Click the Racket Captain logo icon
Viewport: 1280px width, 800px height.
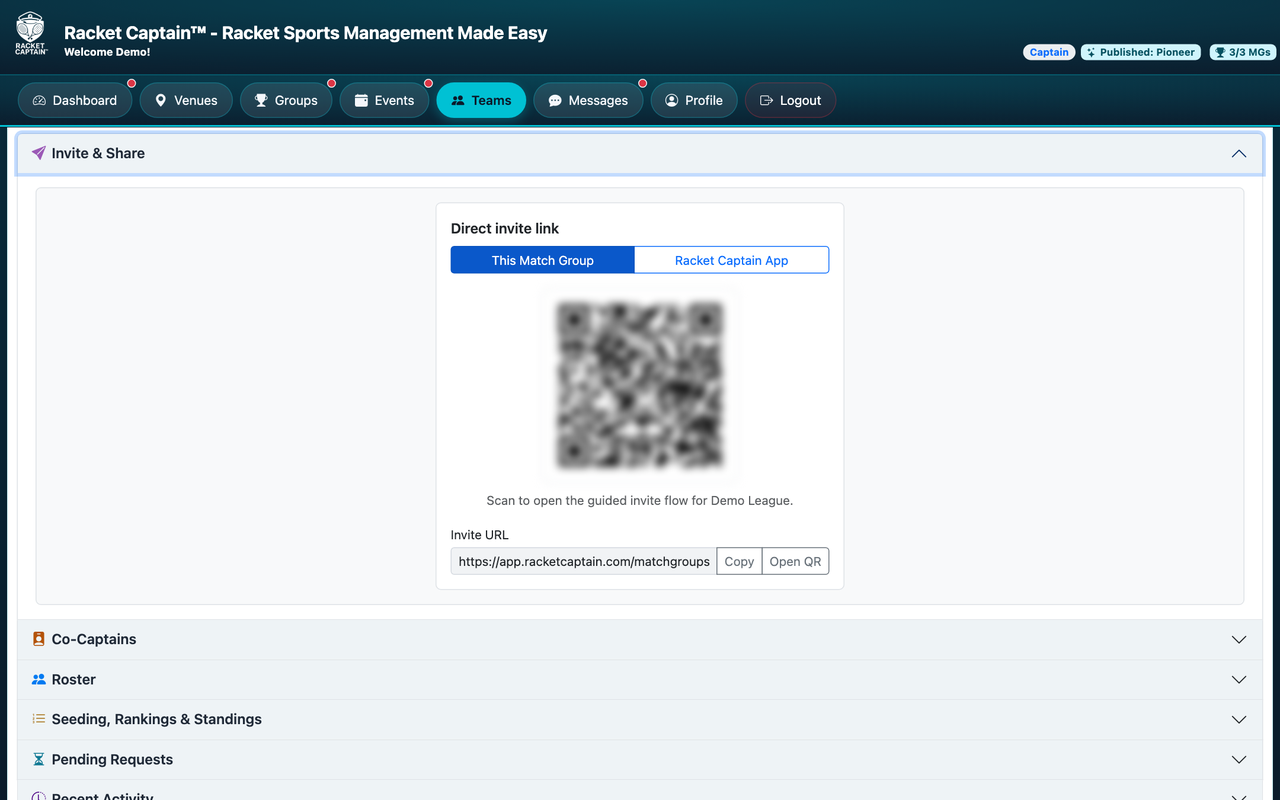[31, 33]
